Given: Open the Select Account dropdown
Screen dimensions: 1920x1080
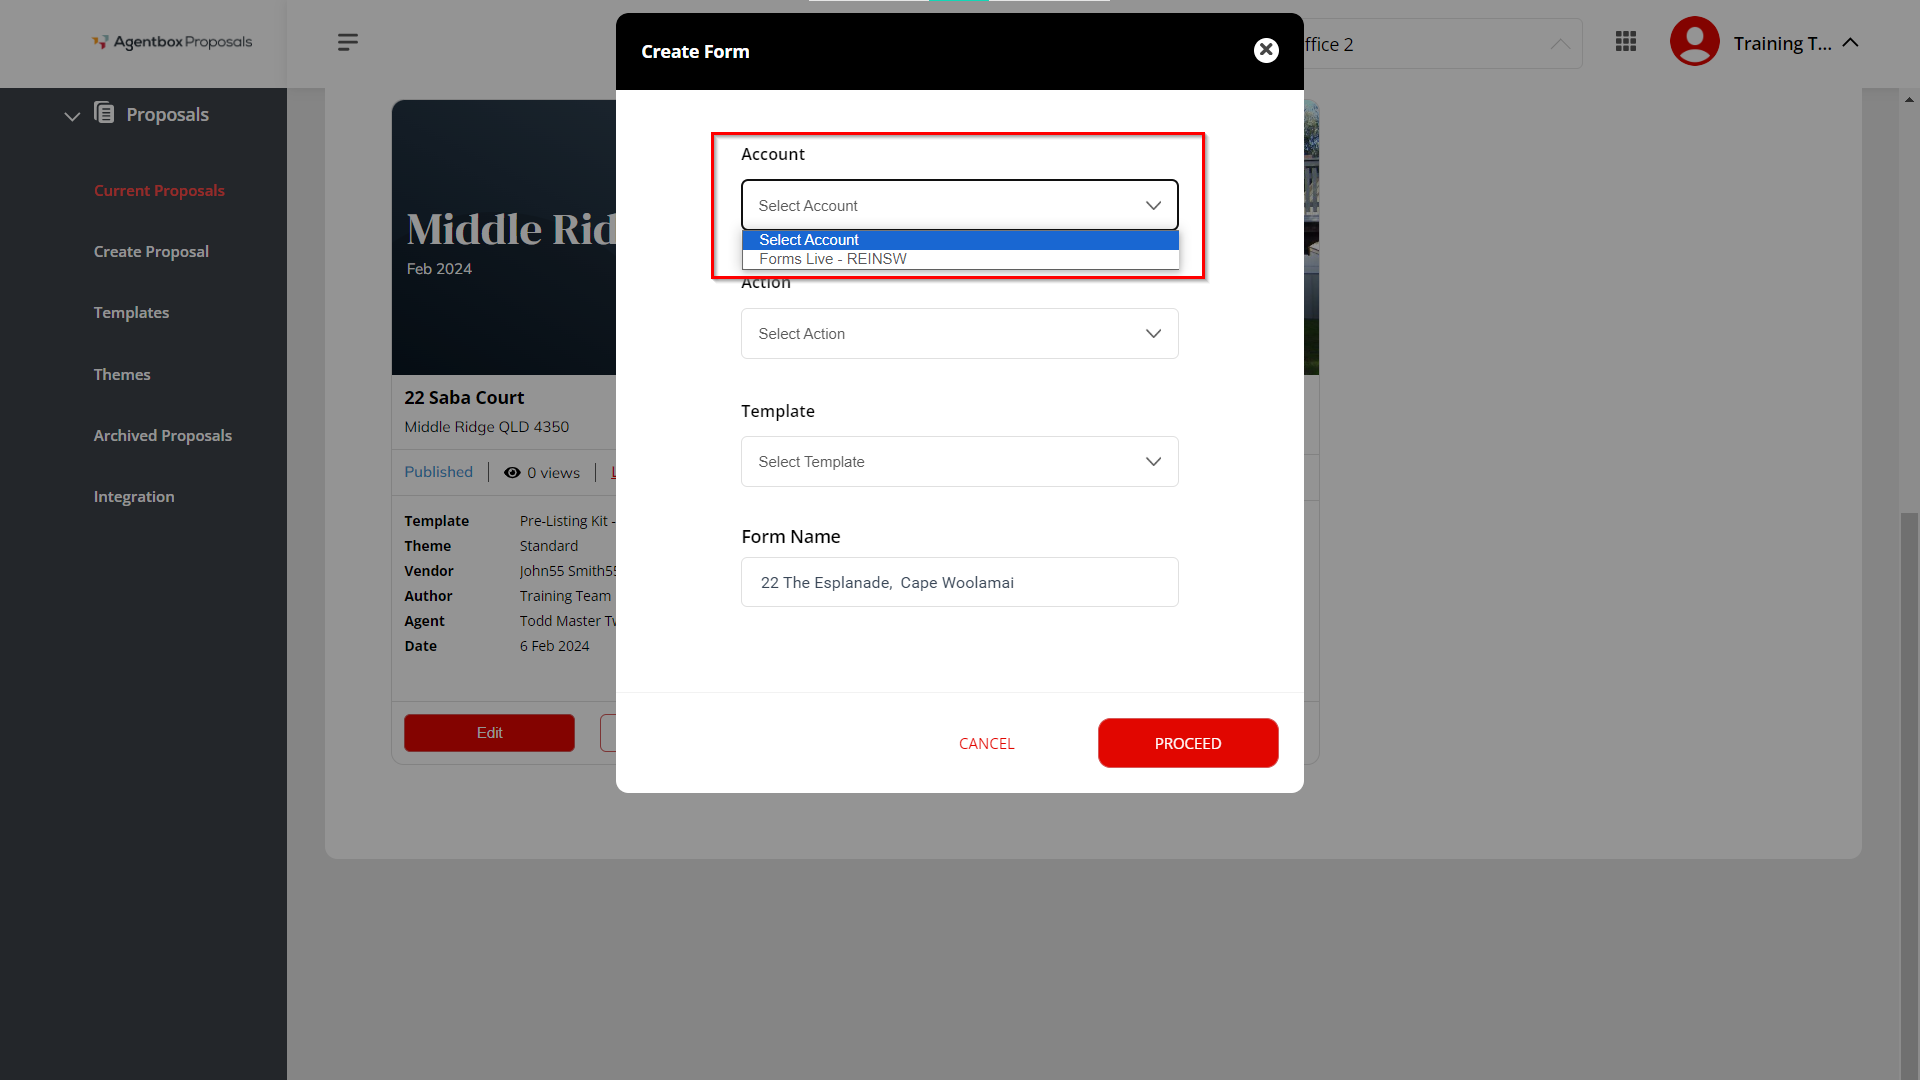Looking at the screenshot, I should [x=959, y=205].
